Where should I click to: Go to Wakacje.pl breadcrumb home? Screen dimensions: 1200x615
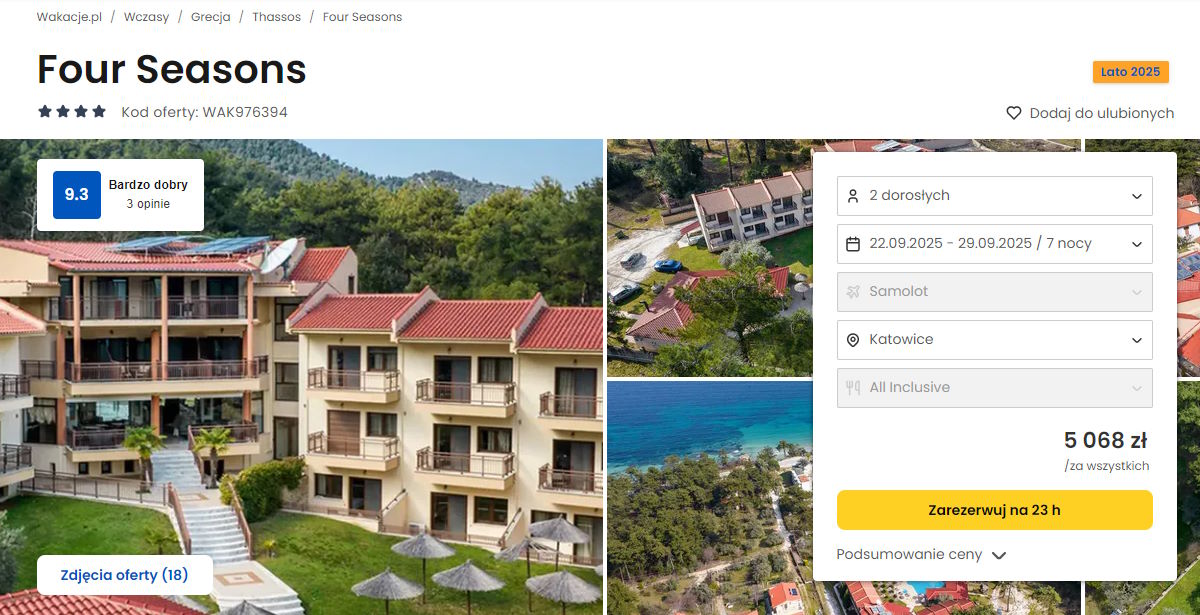(69, 17)
